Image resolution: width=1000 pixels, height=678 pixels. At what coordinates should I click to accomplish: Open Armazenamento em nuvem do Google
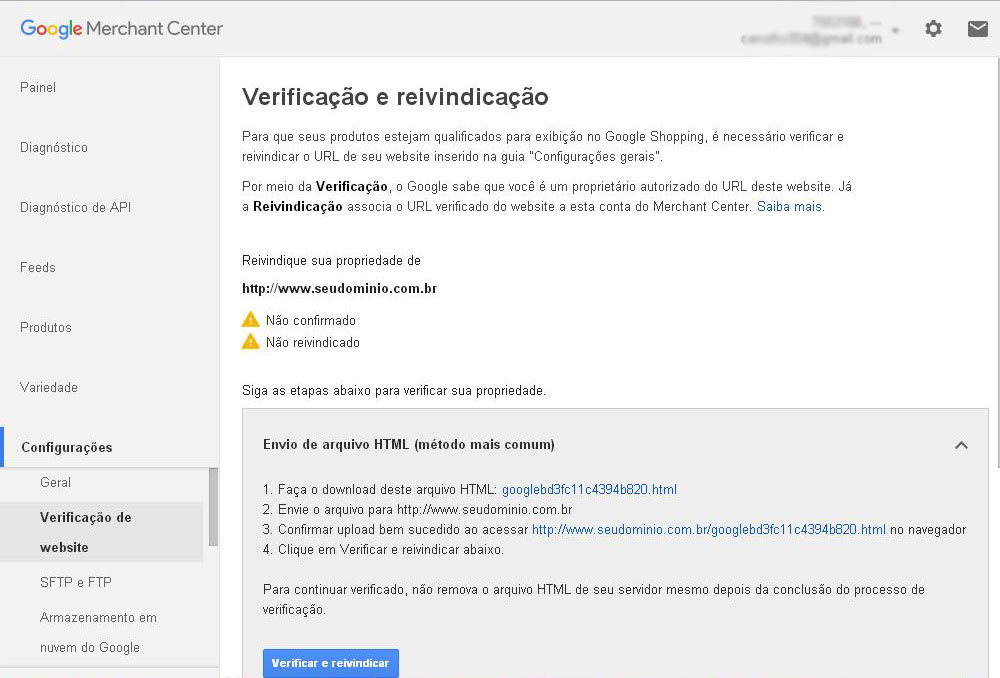tap(98, 632)
